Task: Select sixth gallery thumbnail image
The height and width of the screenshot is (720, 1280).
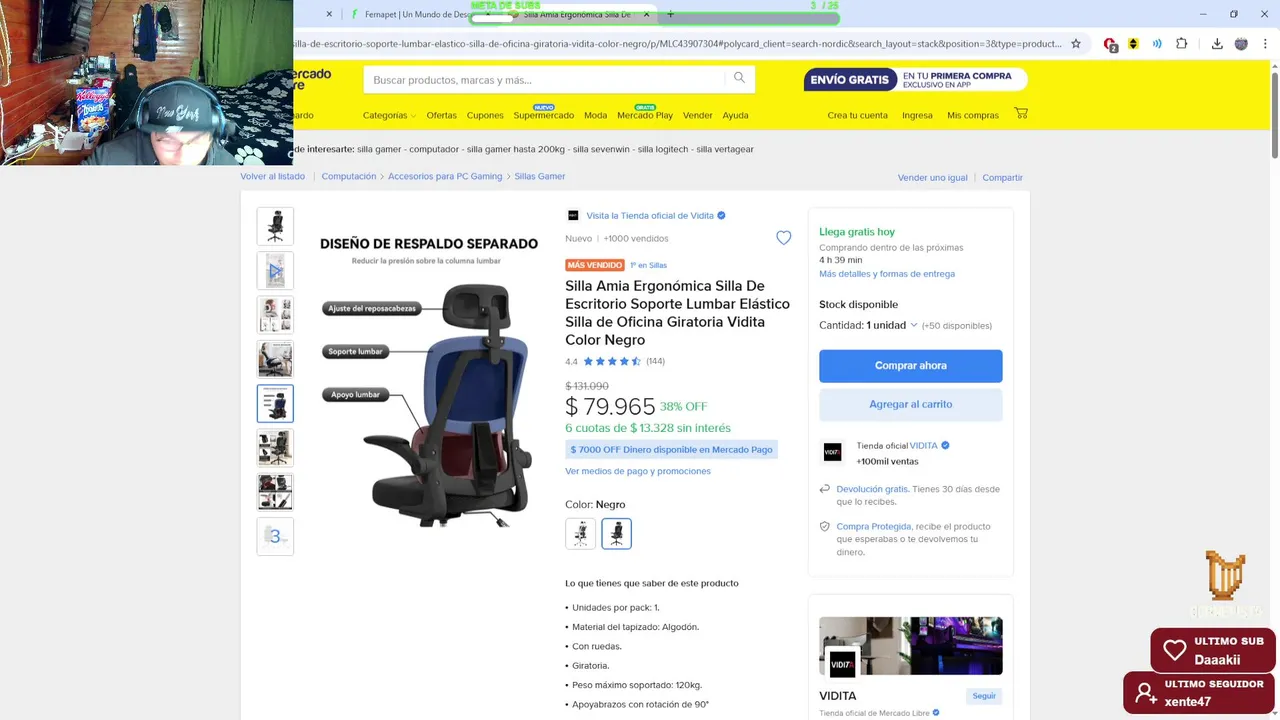Action: [x=275, y=447]
